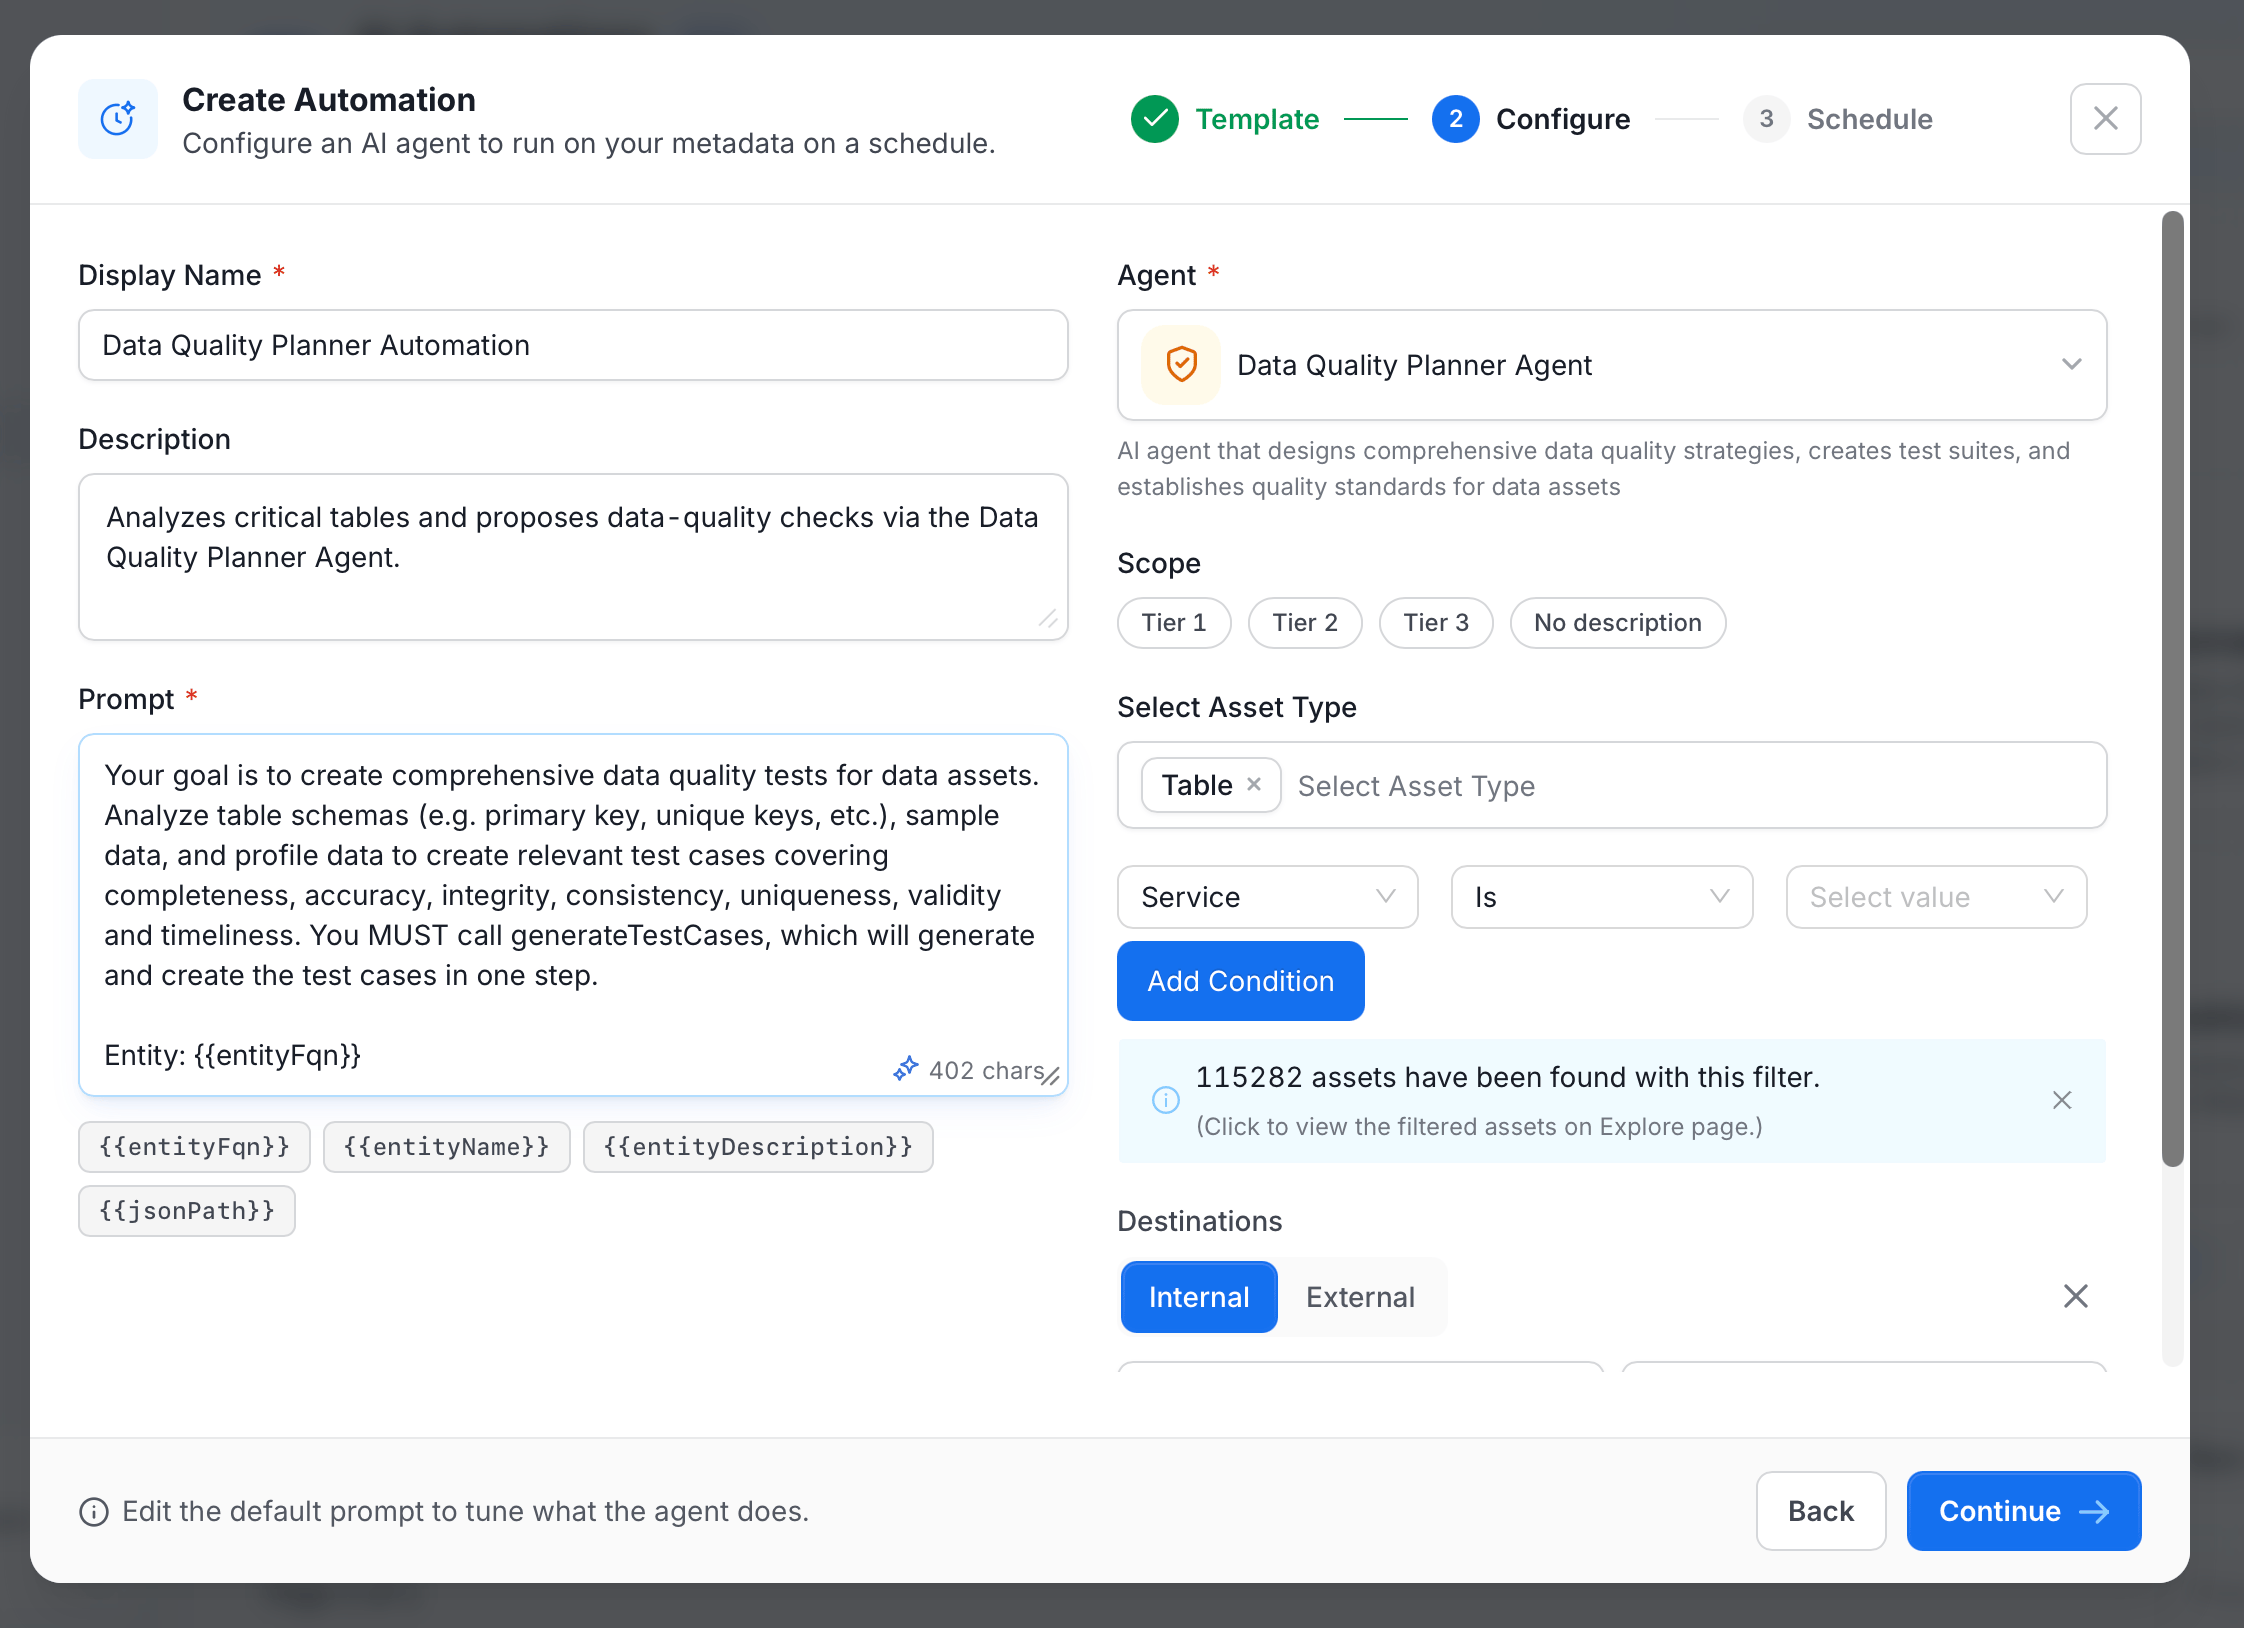2244x1628 pixels.
Task: Click the step 3 Schedule circle
Action: click(1766, 119)
